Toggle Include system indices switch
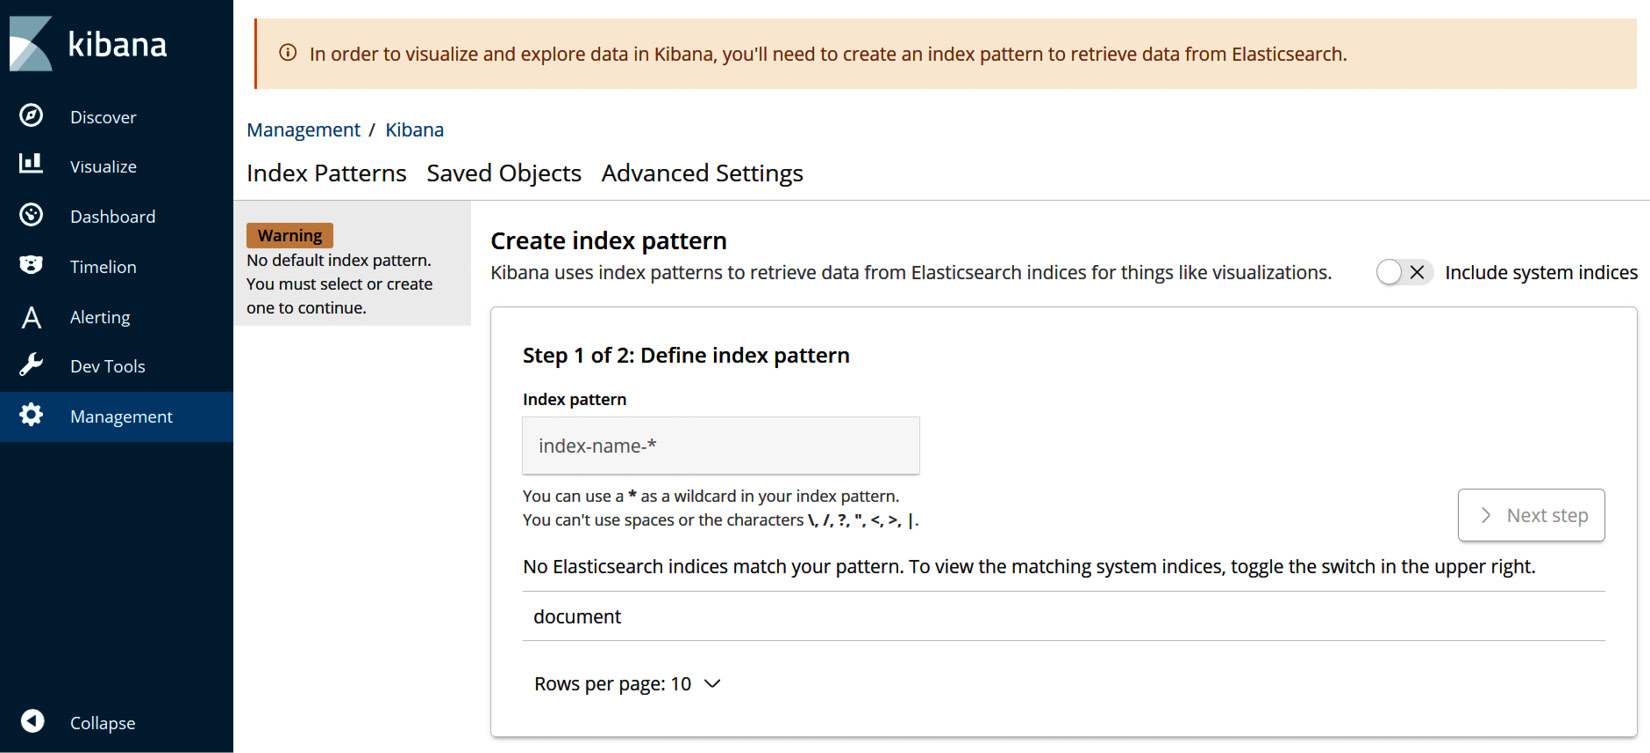 click(x=1403, y=272)
